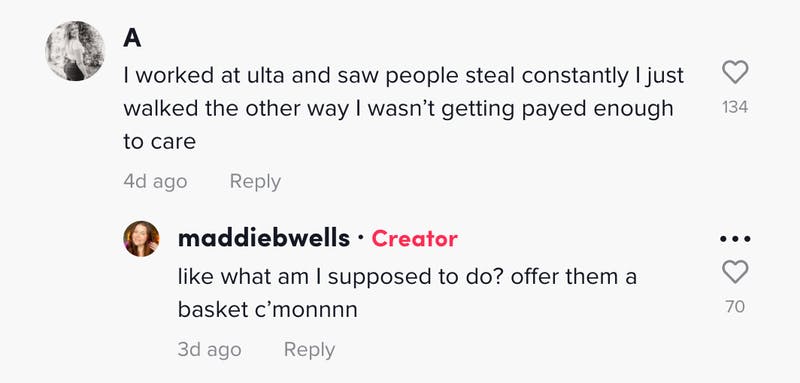The image size is (800, 383).
Task: Open user A's profile picture
Action: 75,50
